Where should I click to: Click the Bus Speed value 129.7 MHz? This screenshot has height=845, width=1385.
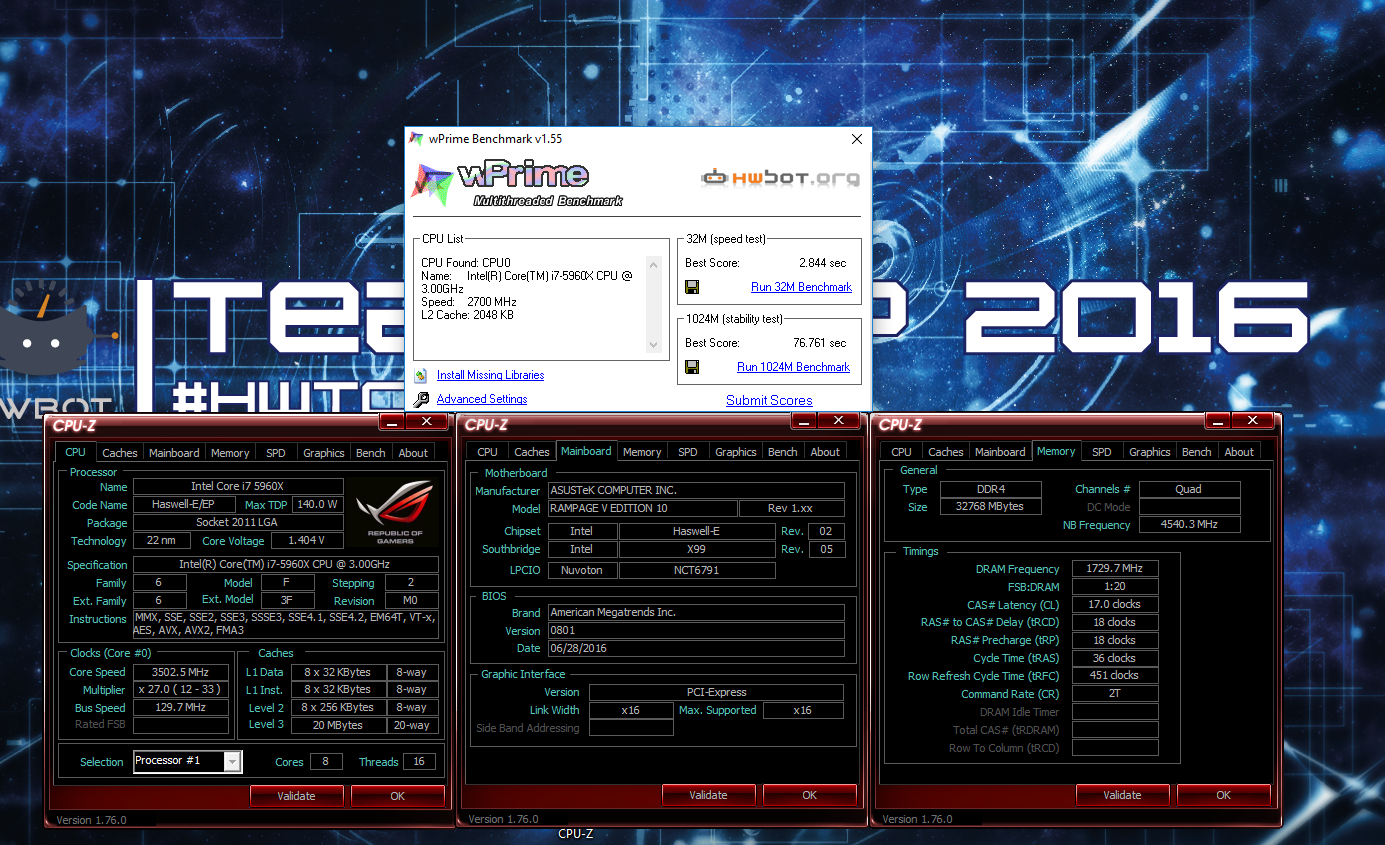click(x=181, y=707)
